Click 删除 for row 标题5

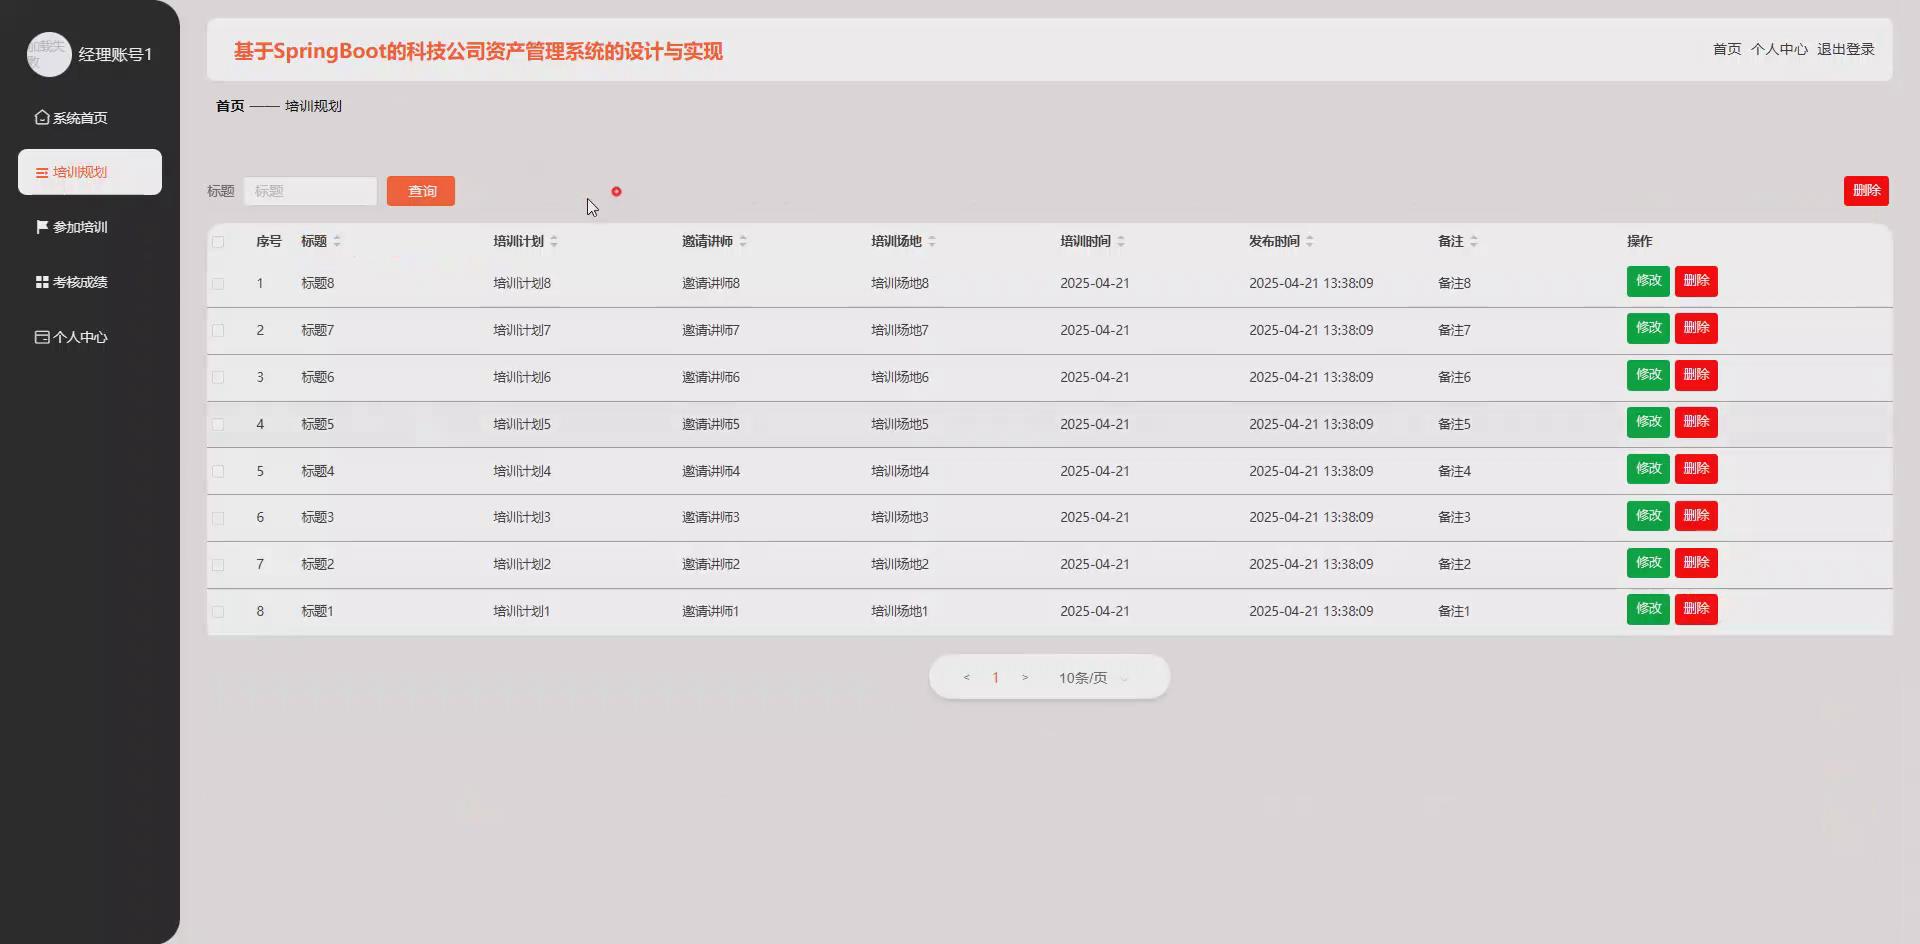click(1696, 422)
